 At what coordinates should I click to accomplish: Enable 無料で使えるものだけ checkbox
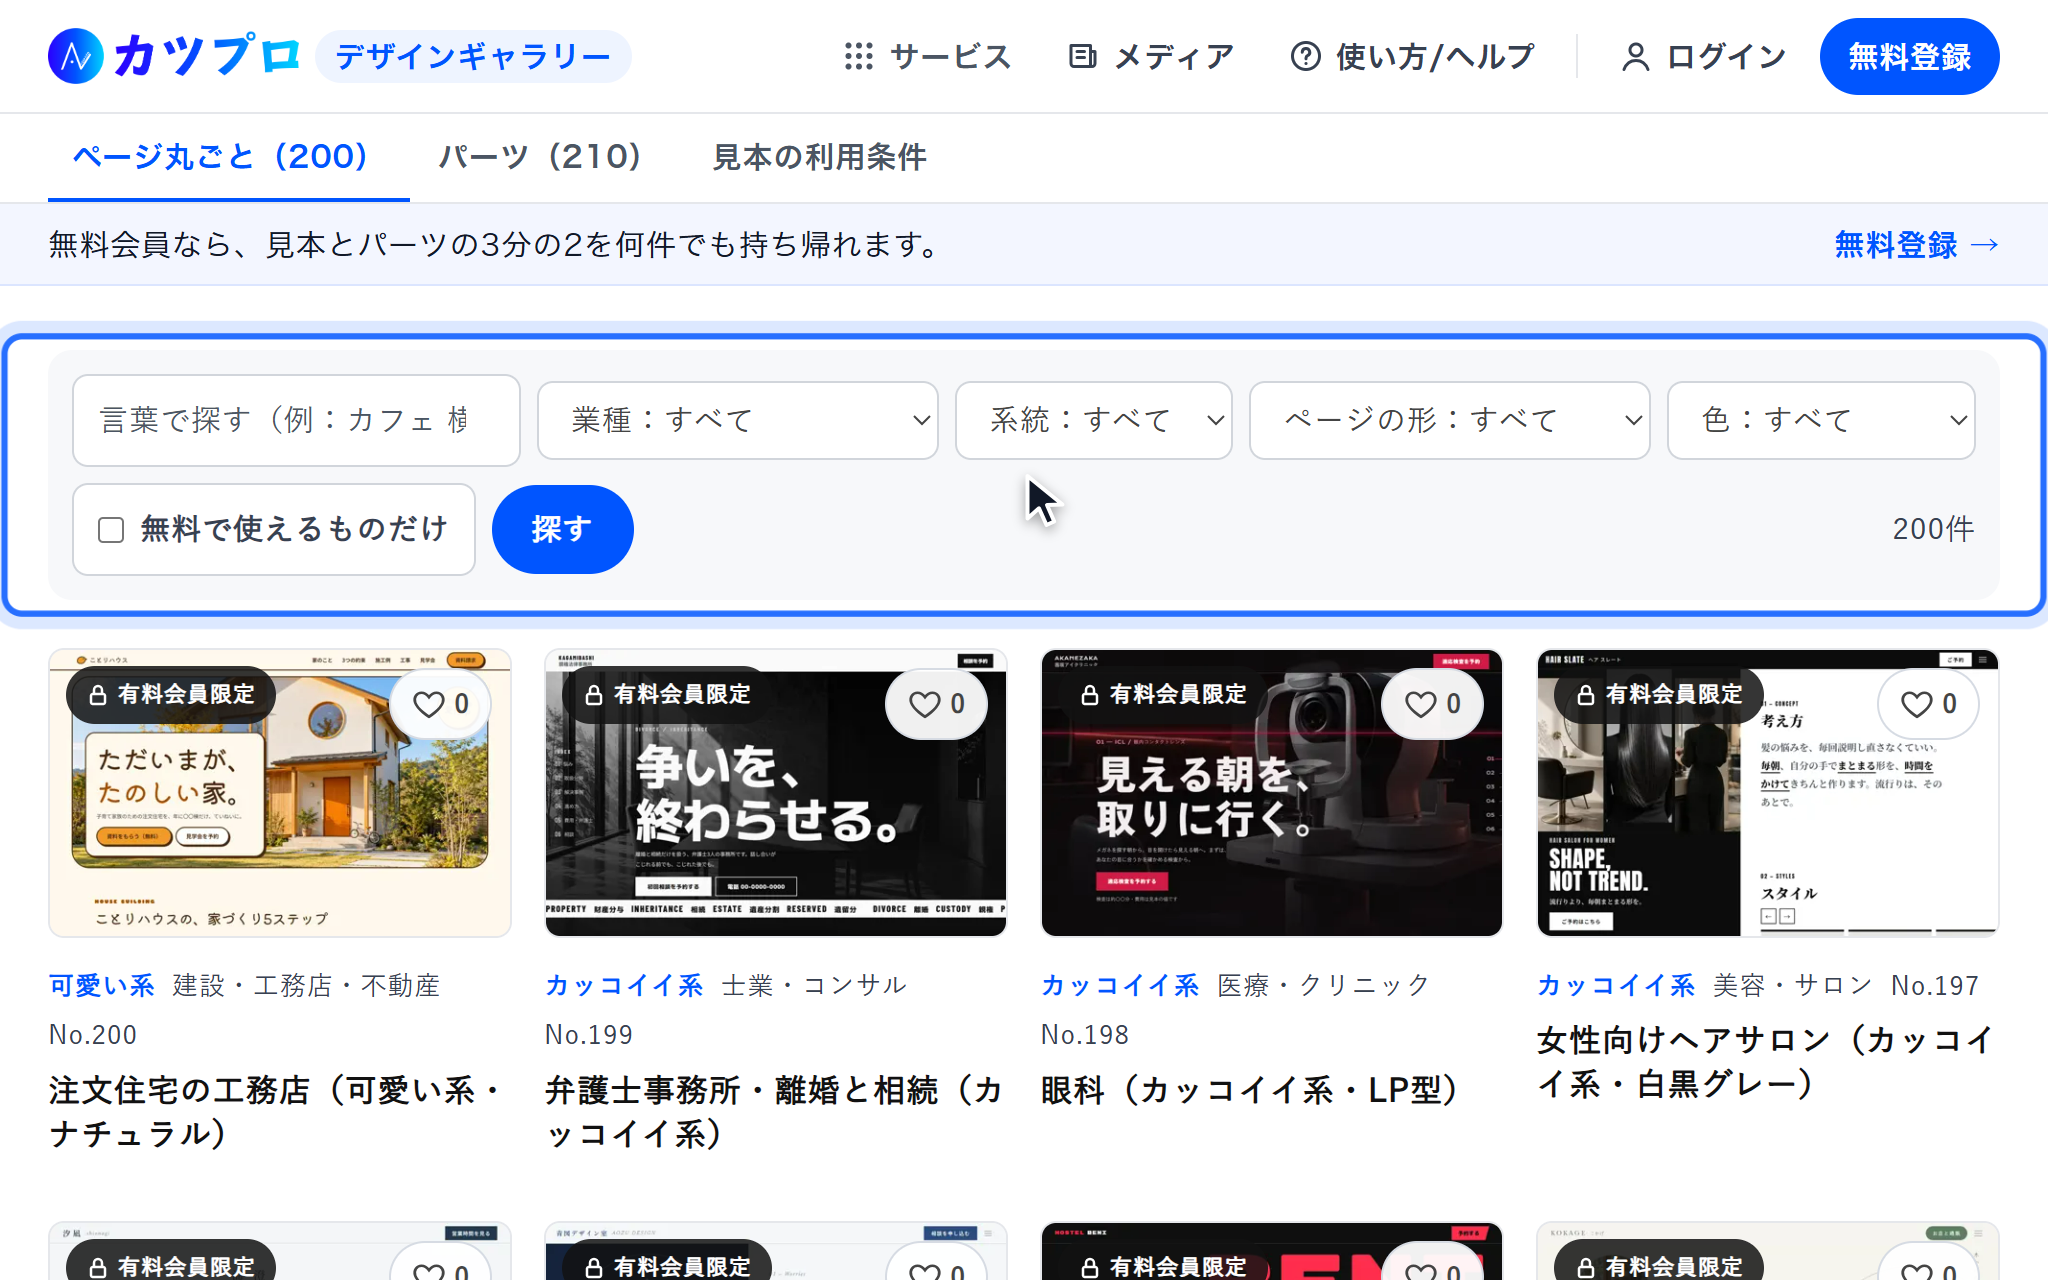(x=111, y=529)
